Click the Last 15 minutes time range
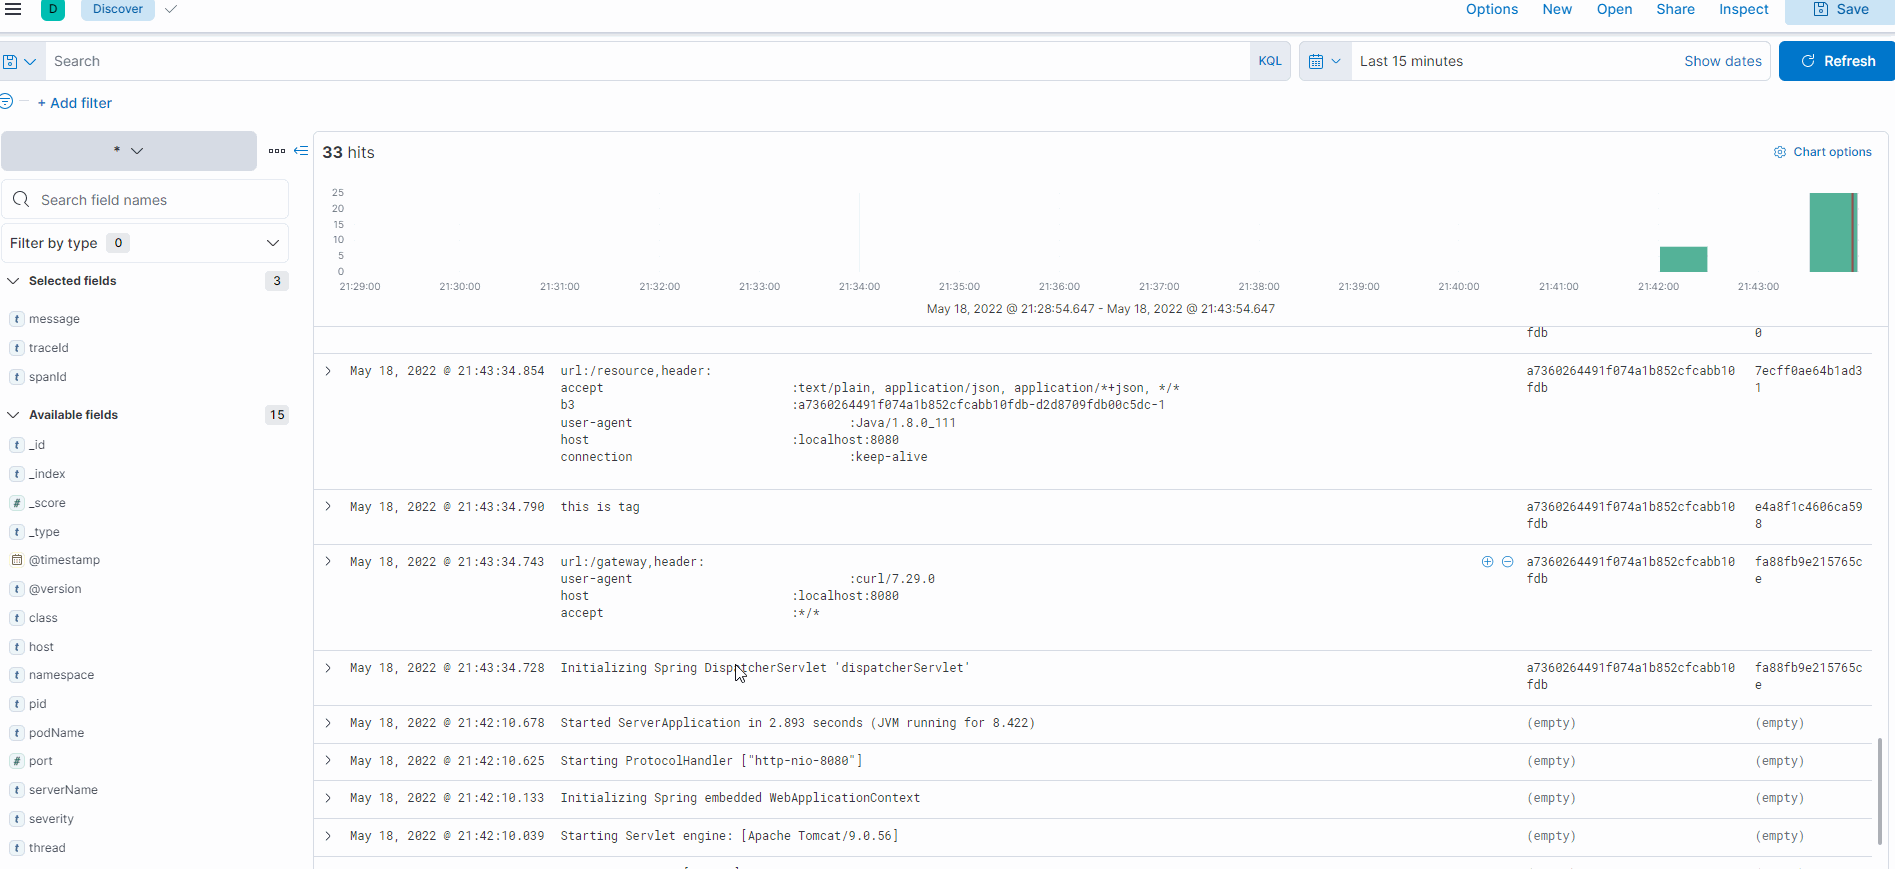This screenshot has height=869, width=1895. 1411,61
